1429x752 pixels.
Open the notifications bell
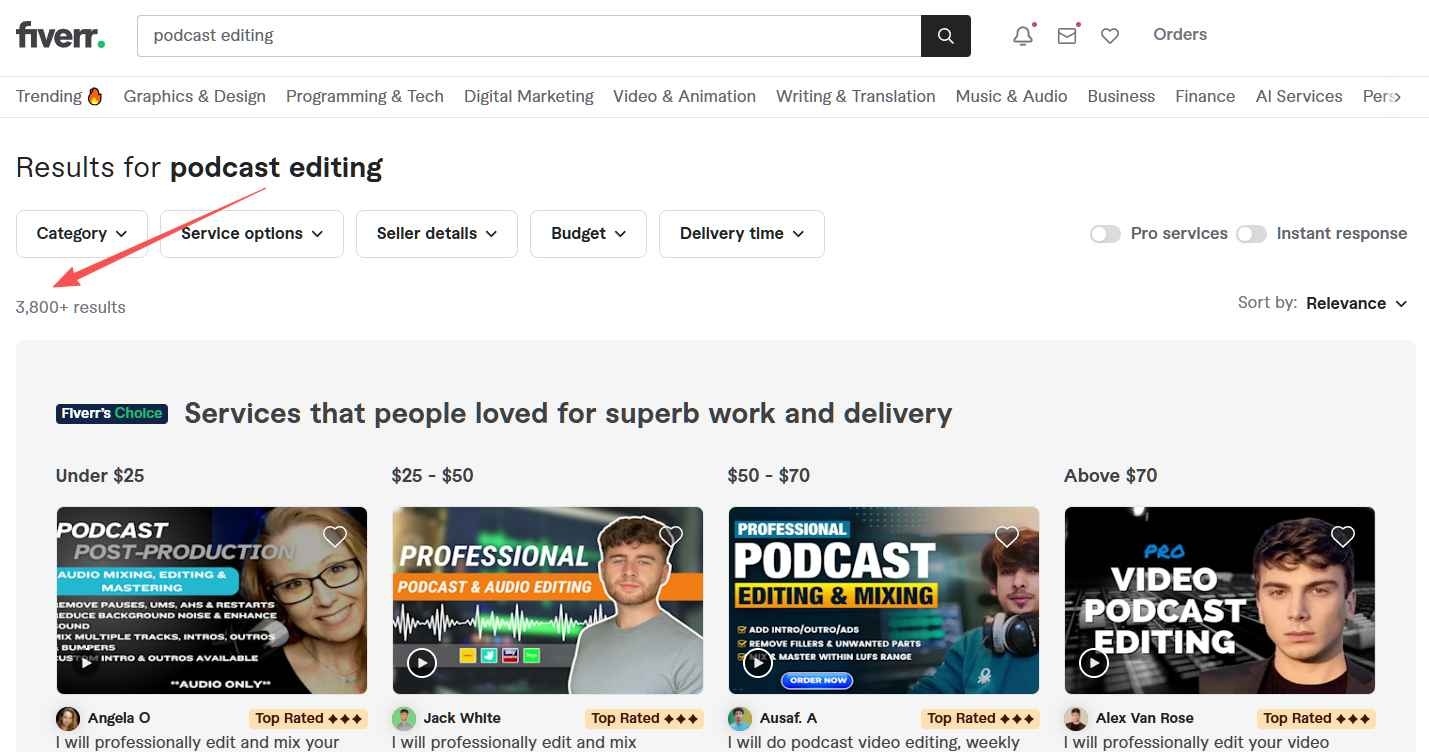click(x=1023, y=36)
